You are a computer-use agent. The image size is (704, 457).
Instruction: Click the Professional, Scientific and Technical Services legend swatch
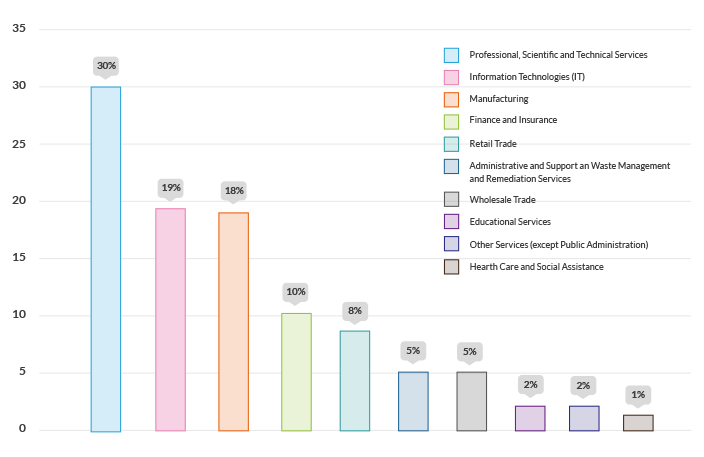tap(451, 55)
